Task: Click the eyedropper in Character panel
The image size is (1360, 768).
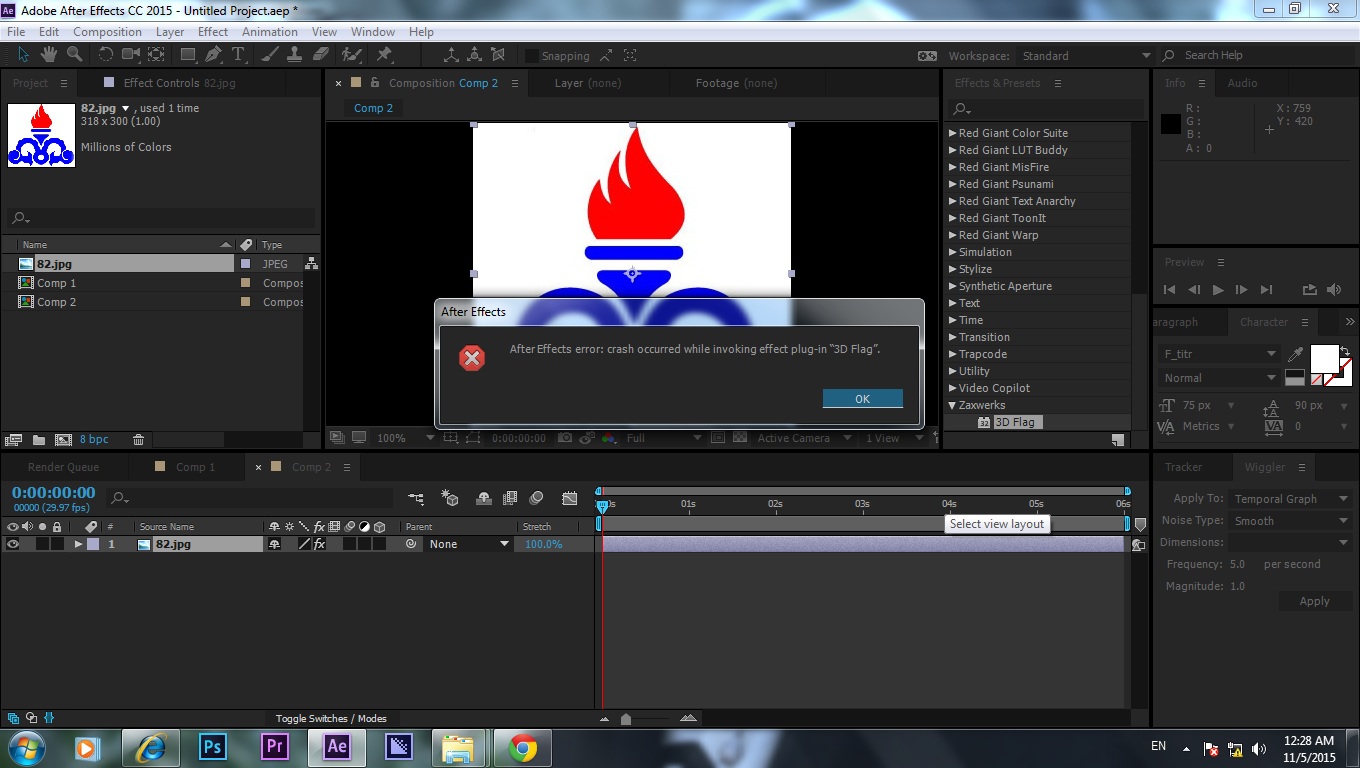Action: click(1296, 353)
